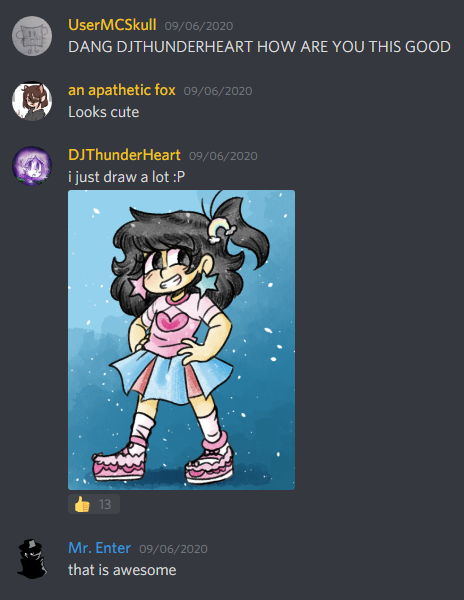
Task: Open the attached drawing of the girl
Action: [181, 340]
